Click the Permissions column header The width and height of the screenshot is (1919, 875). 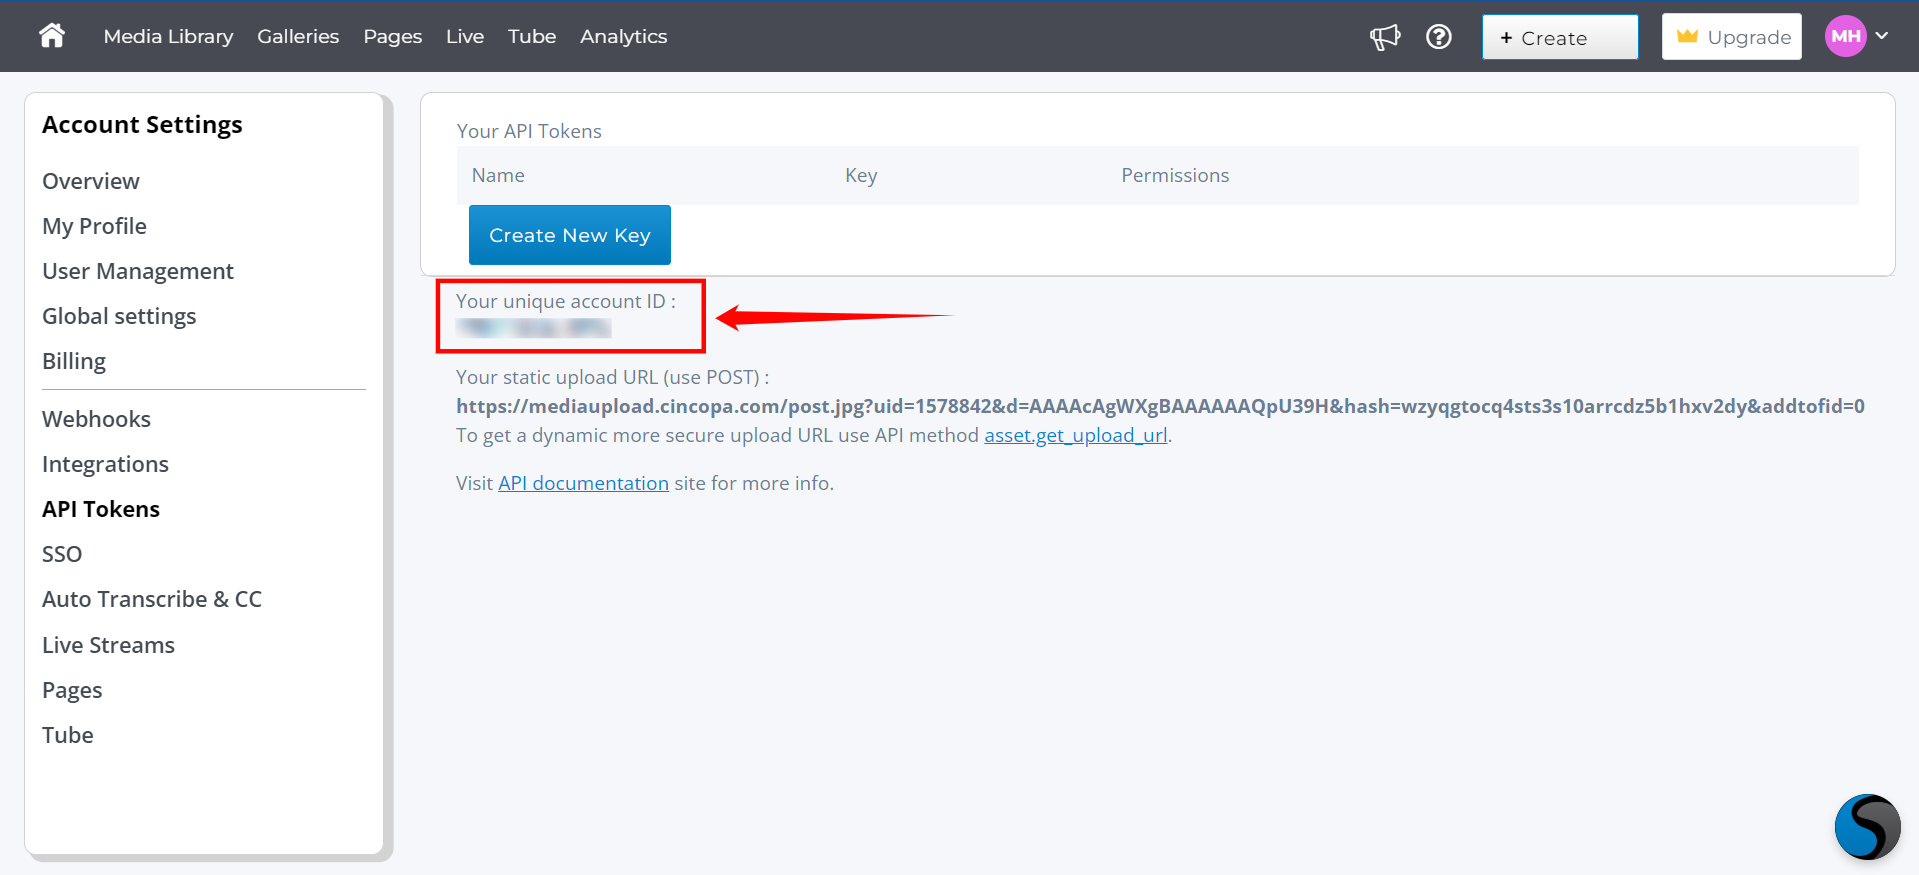click(1175, 175)
